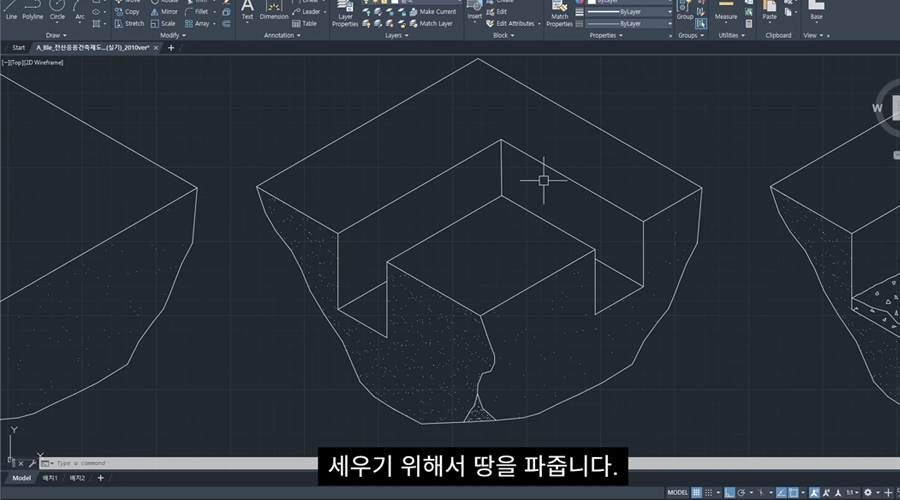Toggle drawing grid display in status bar
The width and height of the screenshot is (900, 500).
coord(696,493)
